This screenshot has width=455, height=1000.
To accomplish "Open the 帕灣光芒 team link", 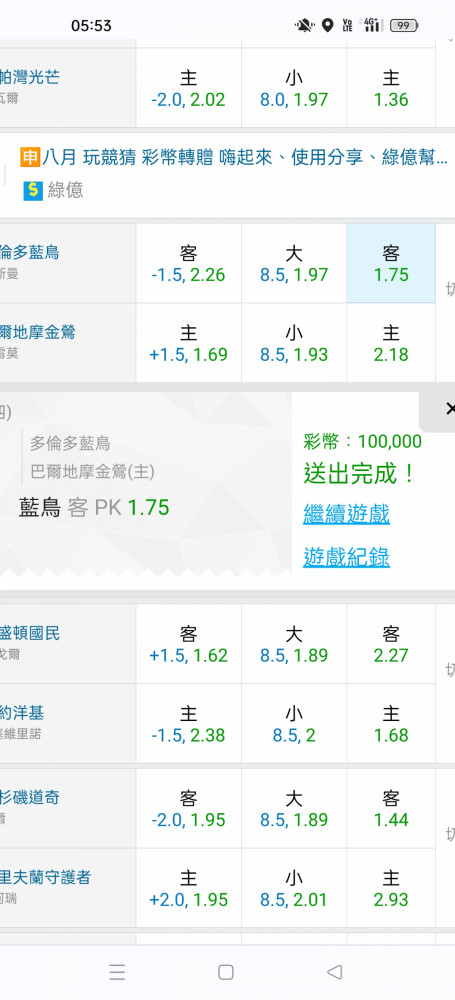I will [30, 77].
